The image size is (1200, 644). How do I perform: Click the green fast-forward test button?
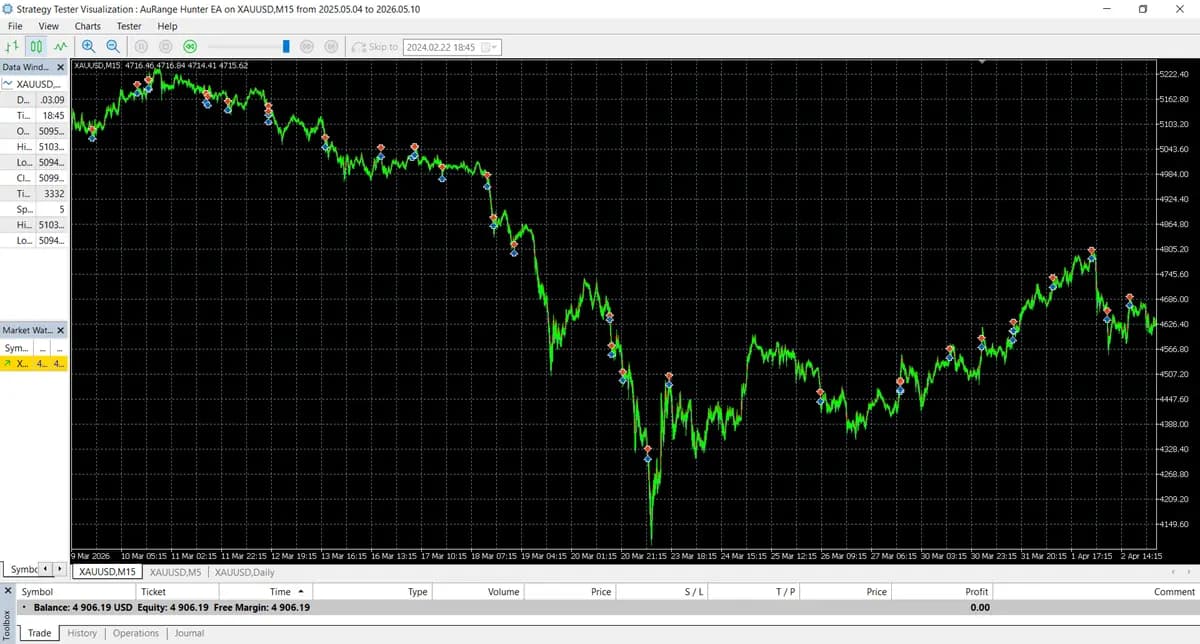[190, 46]
